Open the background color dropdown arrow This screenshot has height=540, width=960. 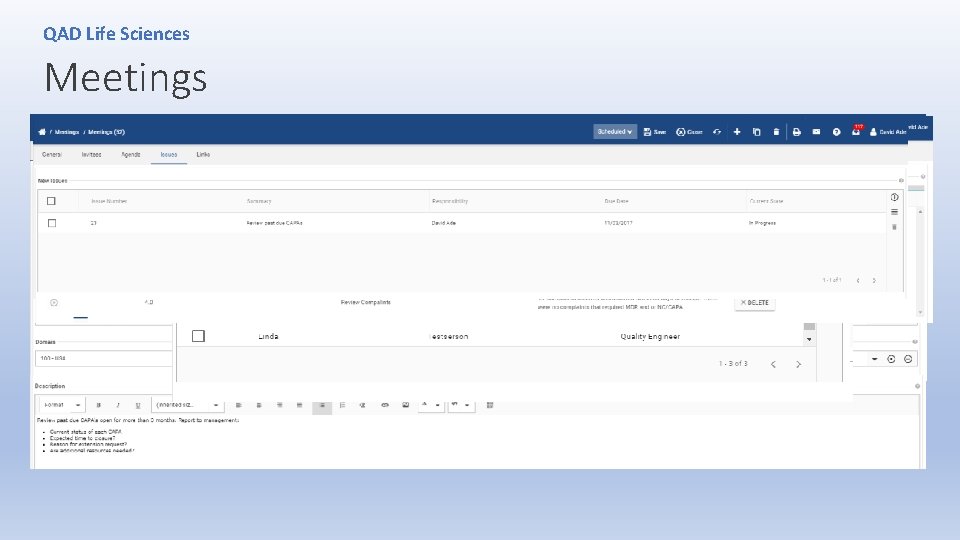coord(467,405)
